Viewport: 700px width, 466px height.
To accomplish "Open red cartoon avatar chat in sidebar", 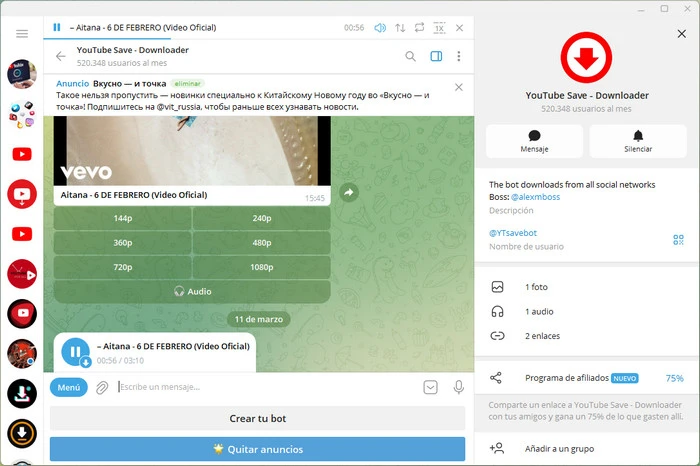I will click(22, 354).
